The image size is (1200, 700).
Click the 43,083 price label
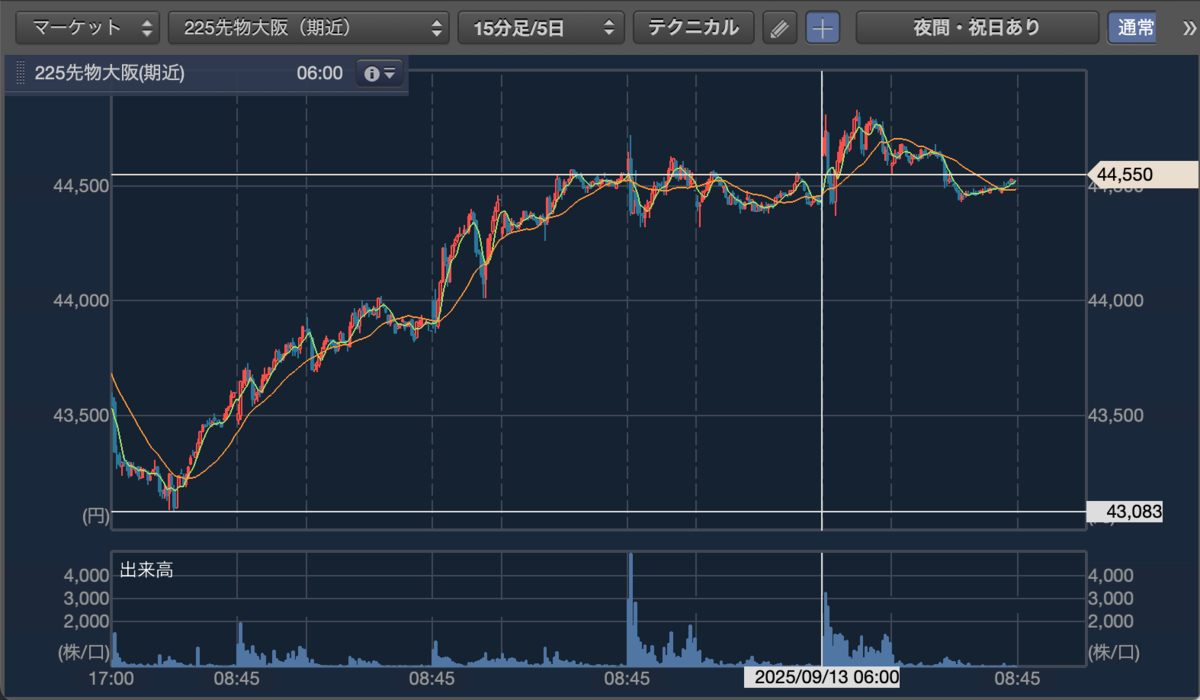(1124, 512)
